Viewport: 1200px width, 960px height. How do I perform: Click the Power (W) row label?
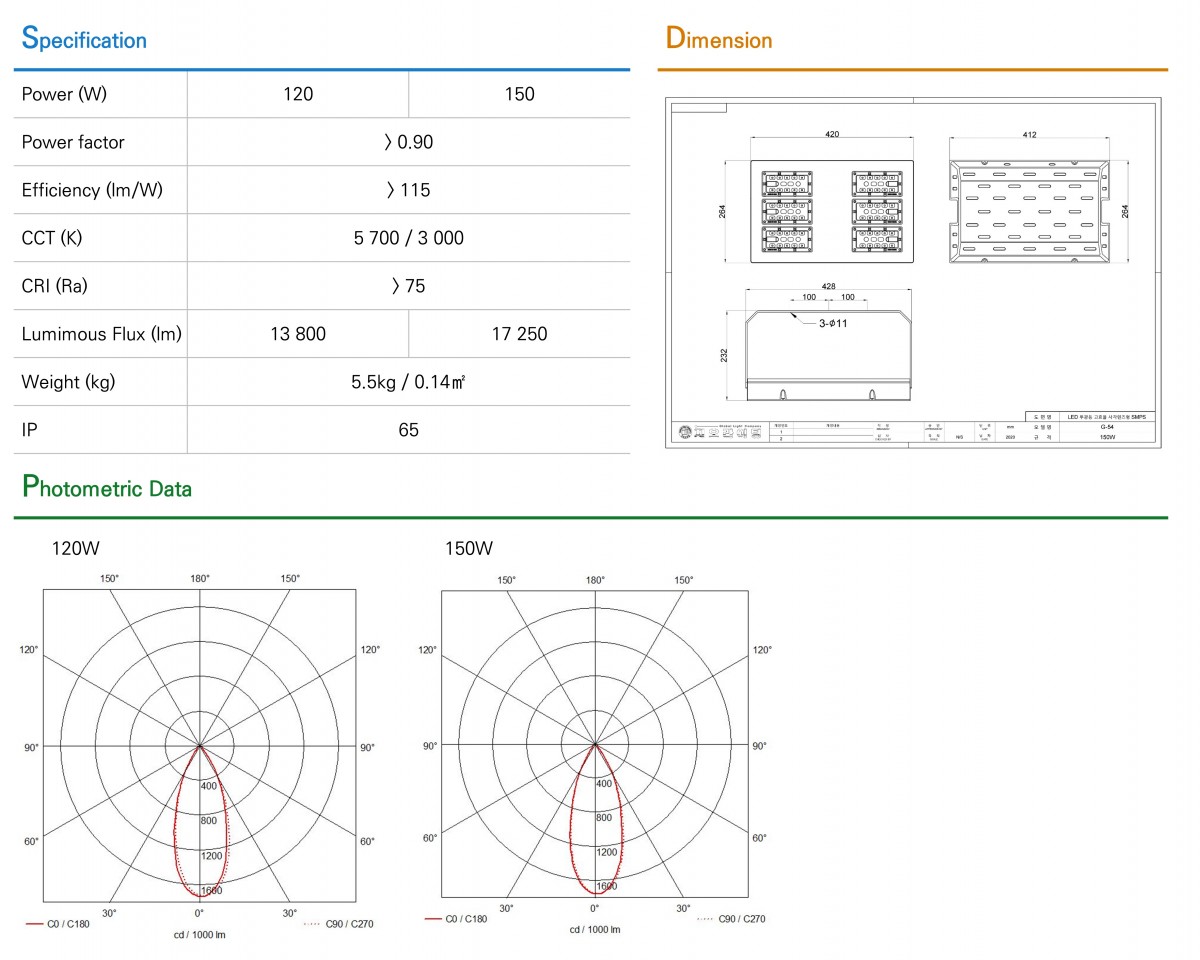coord(64,94)
